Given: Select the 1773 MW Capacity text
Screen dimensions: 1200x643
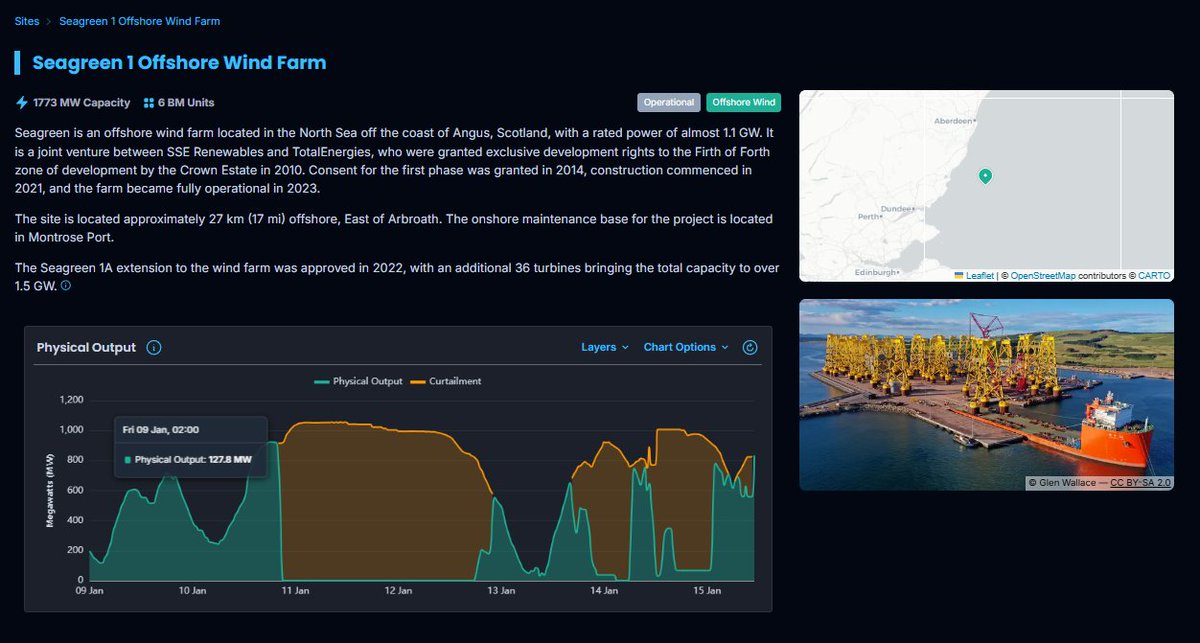Looking at the screenshot, I should [81, 103].
